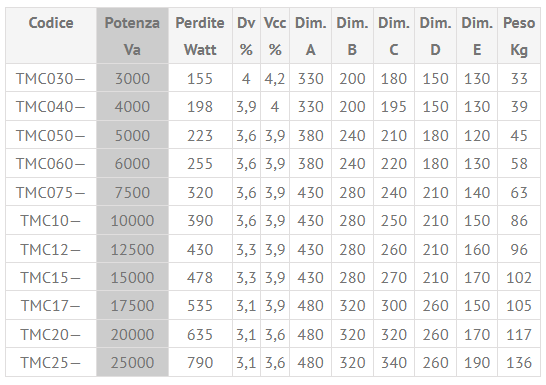Click the 478 Watt losses cell

click(200, 277)
